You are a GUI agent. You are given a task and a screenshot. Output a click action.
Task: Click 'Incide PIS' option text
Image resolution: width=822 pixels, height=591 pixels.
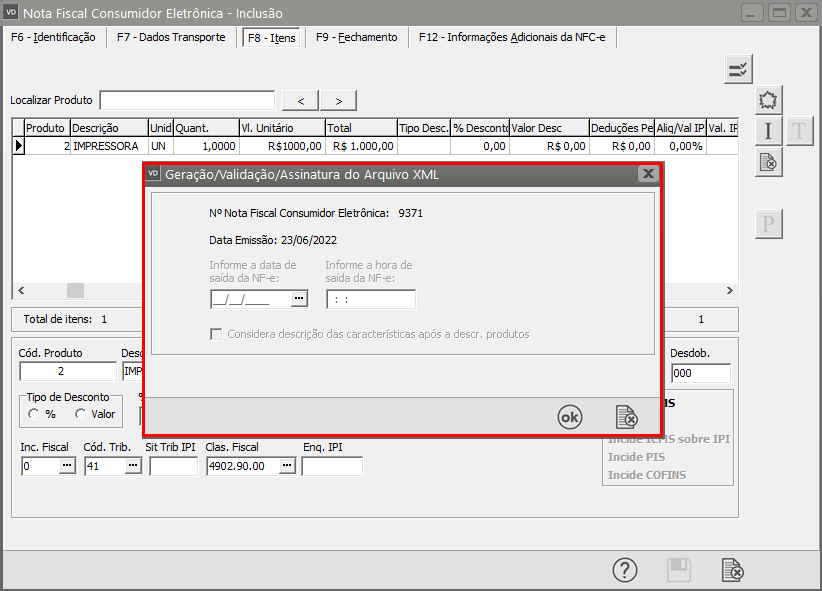(636, 457)
